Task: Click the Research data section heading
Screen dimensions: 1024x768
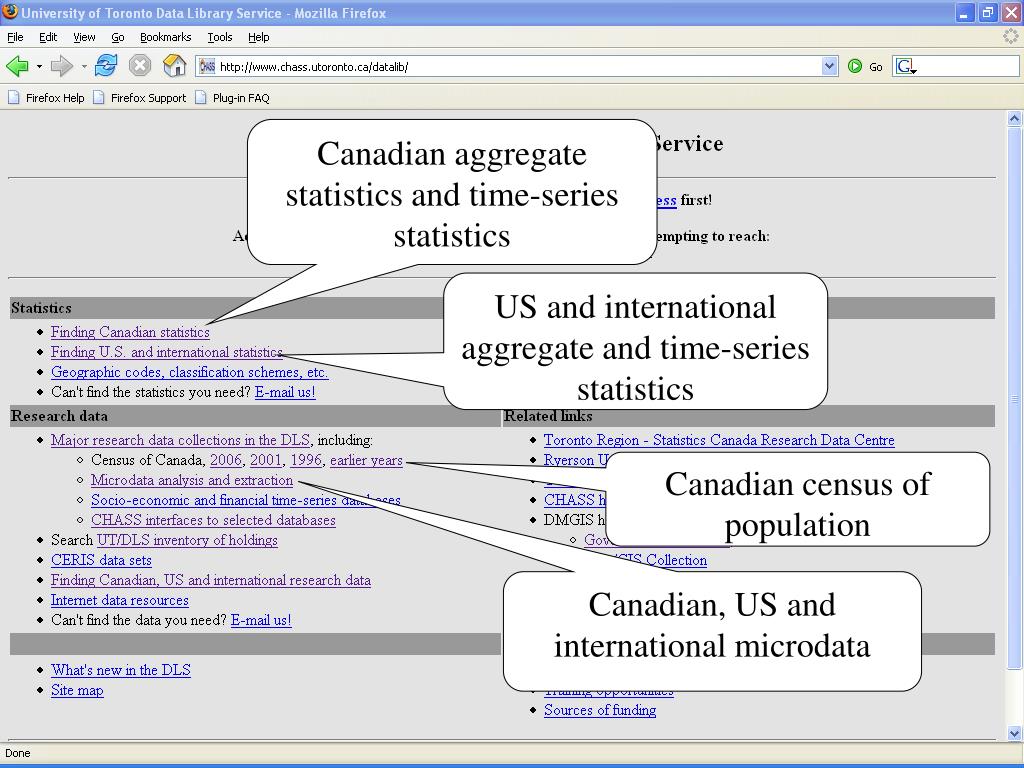Action: [59, 416]
